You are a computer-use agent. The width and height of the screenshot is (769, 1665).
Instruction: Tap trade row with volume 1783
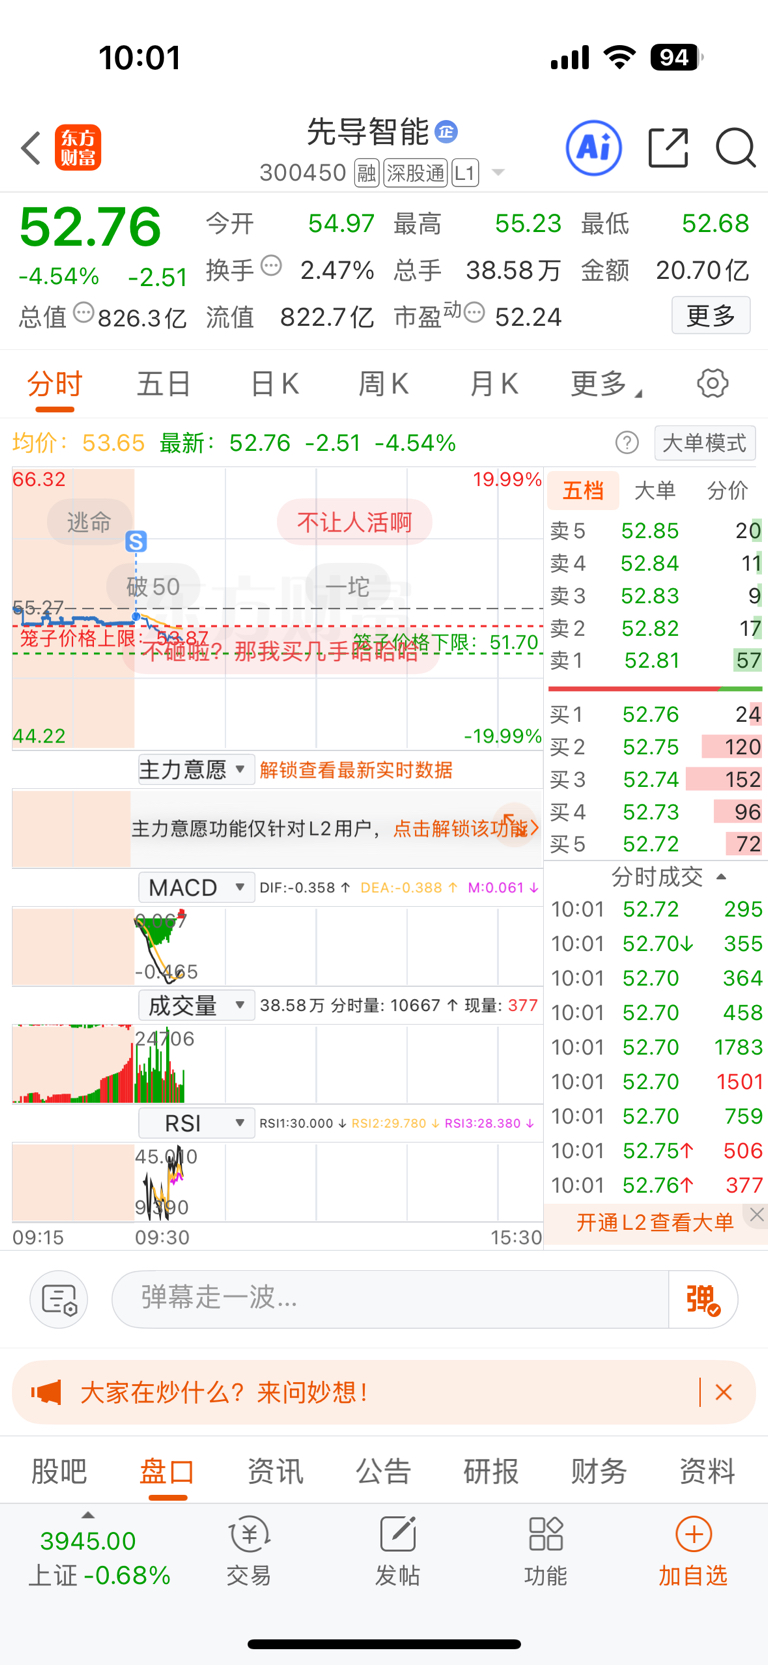click(x=657, y=1047)
